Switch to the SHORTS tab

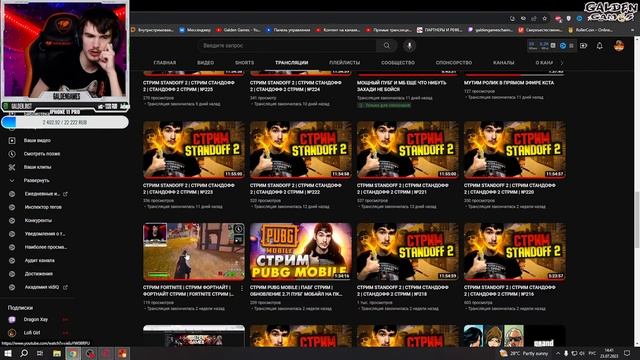coord(244,63)
